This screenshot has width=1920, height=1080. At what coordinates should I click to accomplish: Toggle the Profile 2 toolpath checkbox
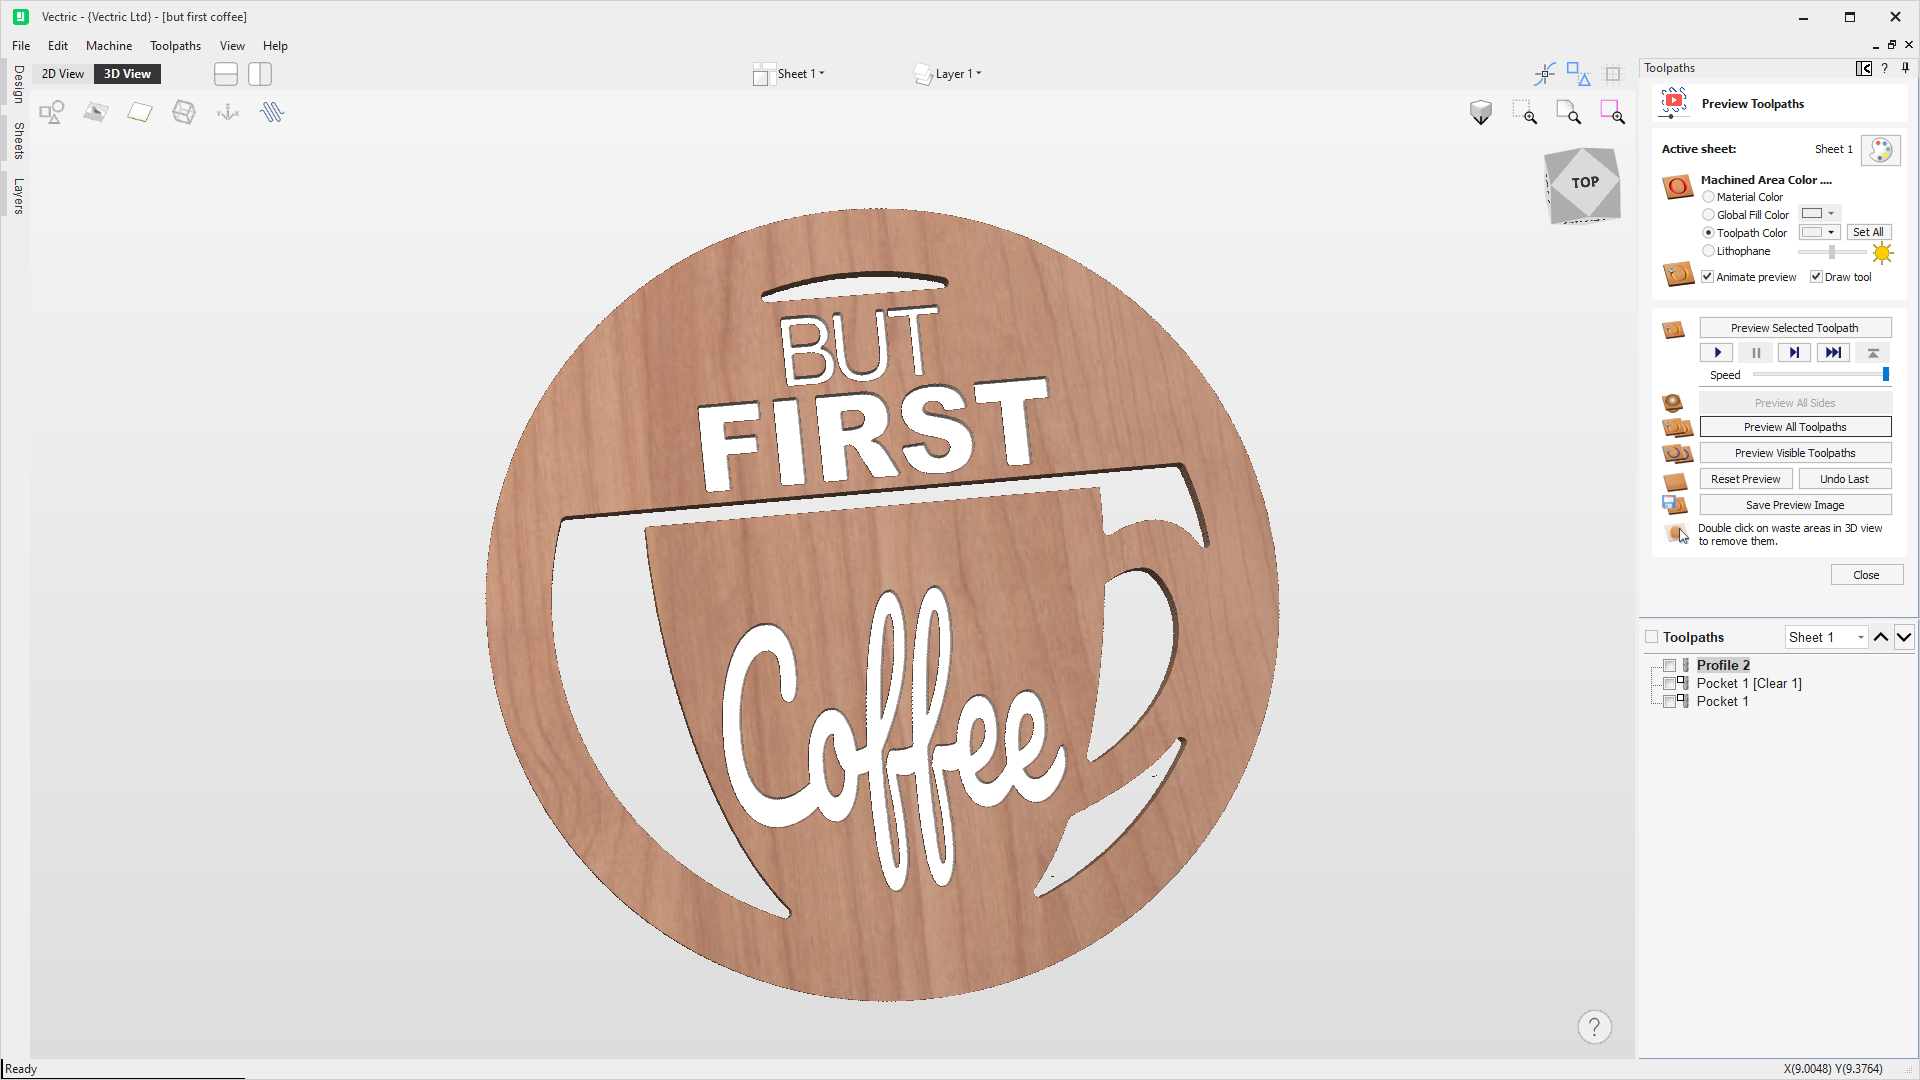pos(1669,665)
